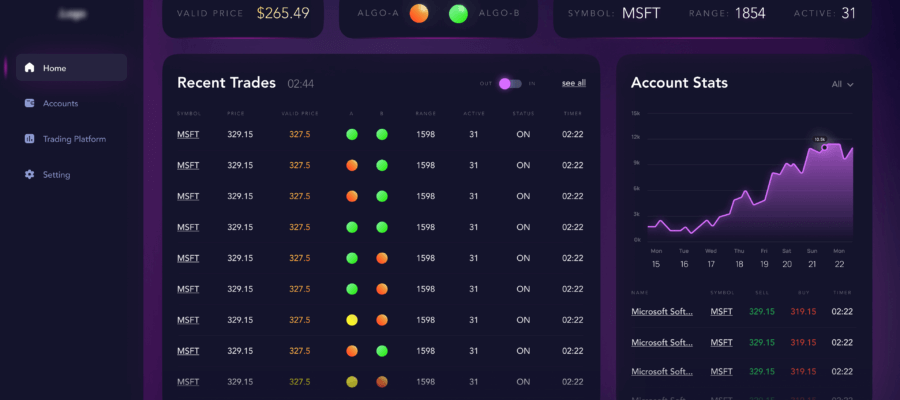900x400 pixels.
Task: Click the Recent Trades heading
Action: pos(226,83)
